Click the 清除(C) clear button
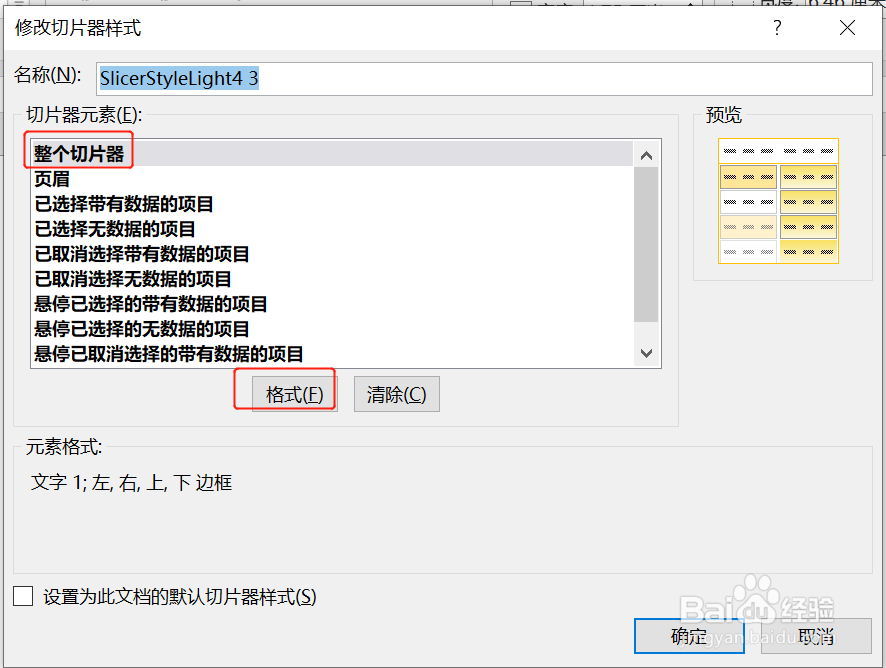The height and width of the screenshot is (668, 886). point(397,394)
